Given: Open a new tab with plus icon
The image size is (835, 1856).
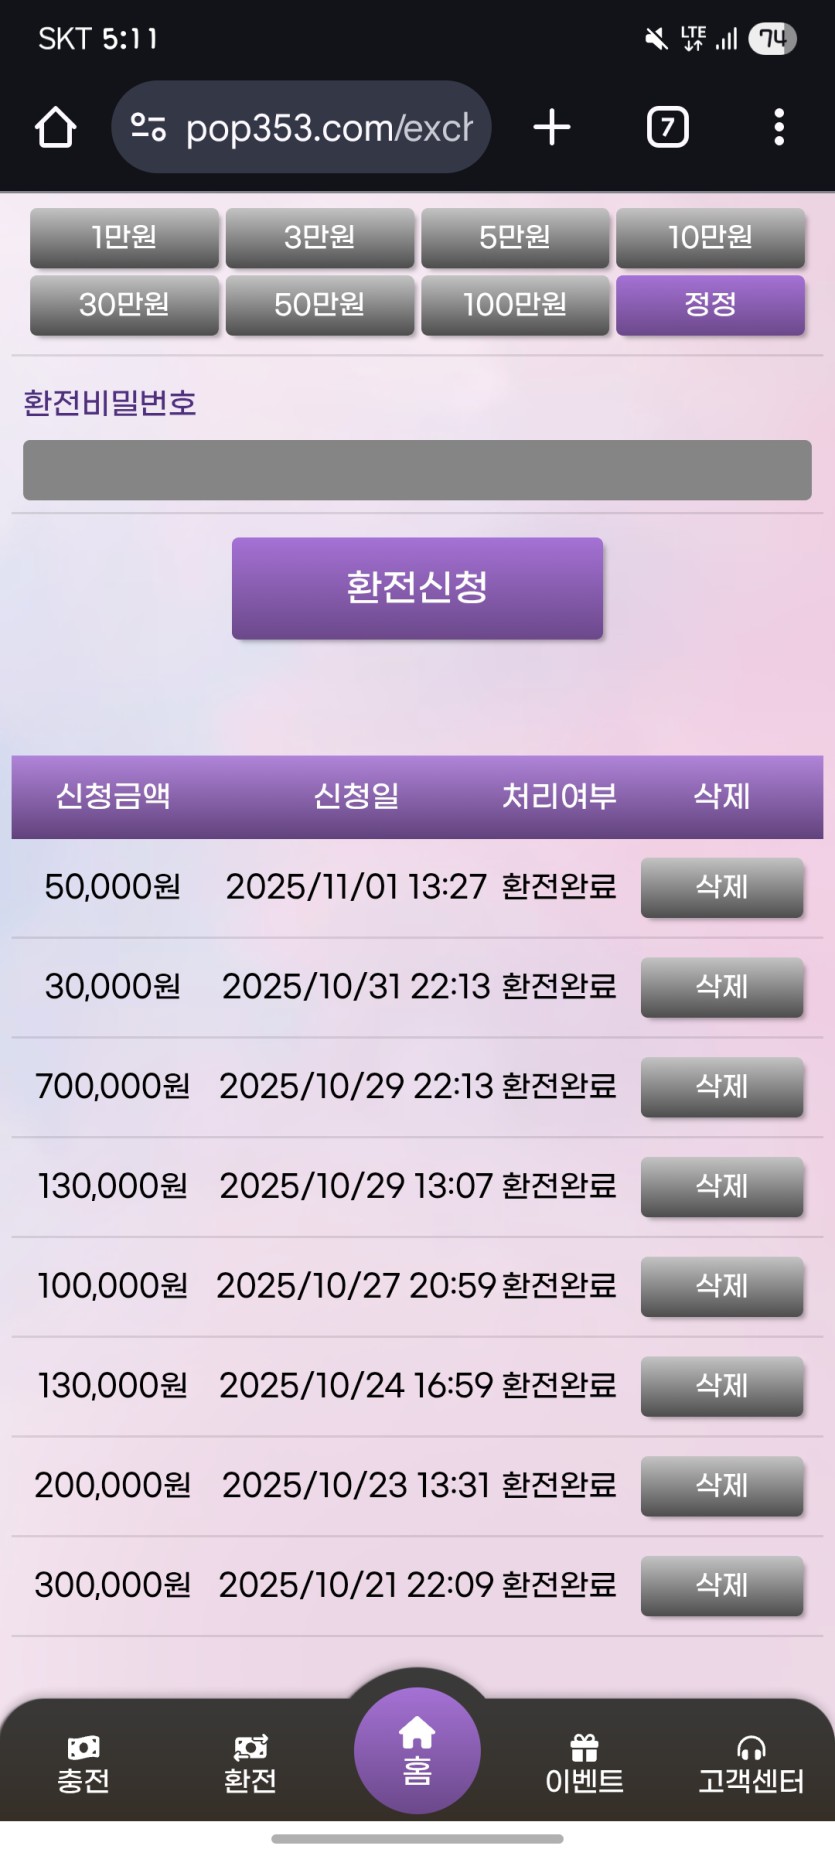Looking at the screenshot, I should tap(551, 128).
